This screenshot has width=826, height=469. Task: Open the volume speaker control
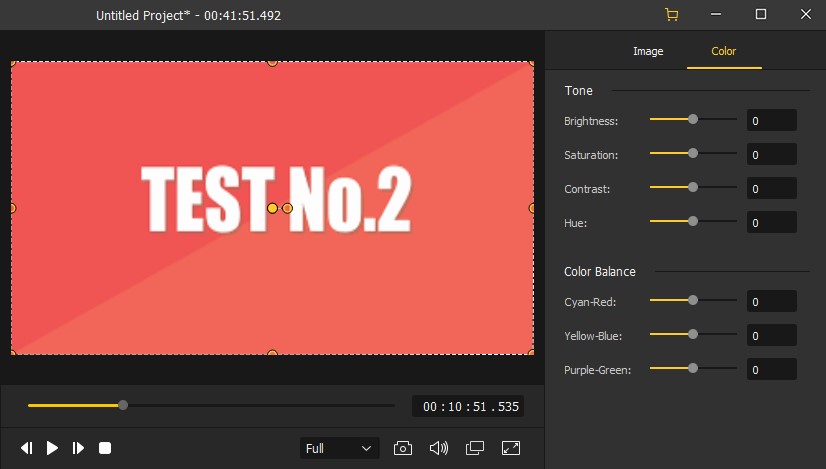click(438, 448)
